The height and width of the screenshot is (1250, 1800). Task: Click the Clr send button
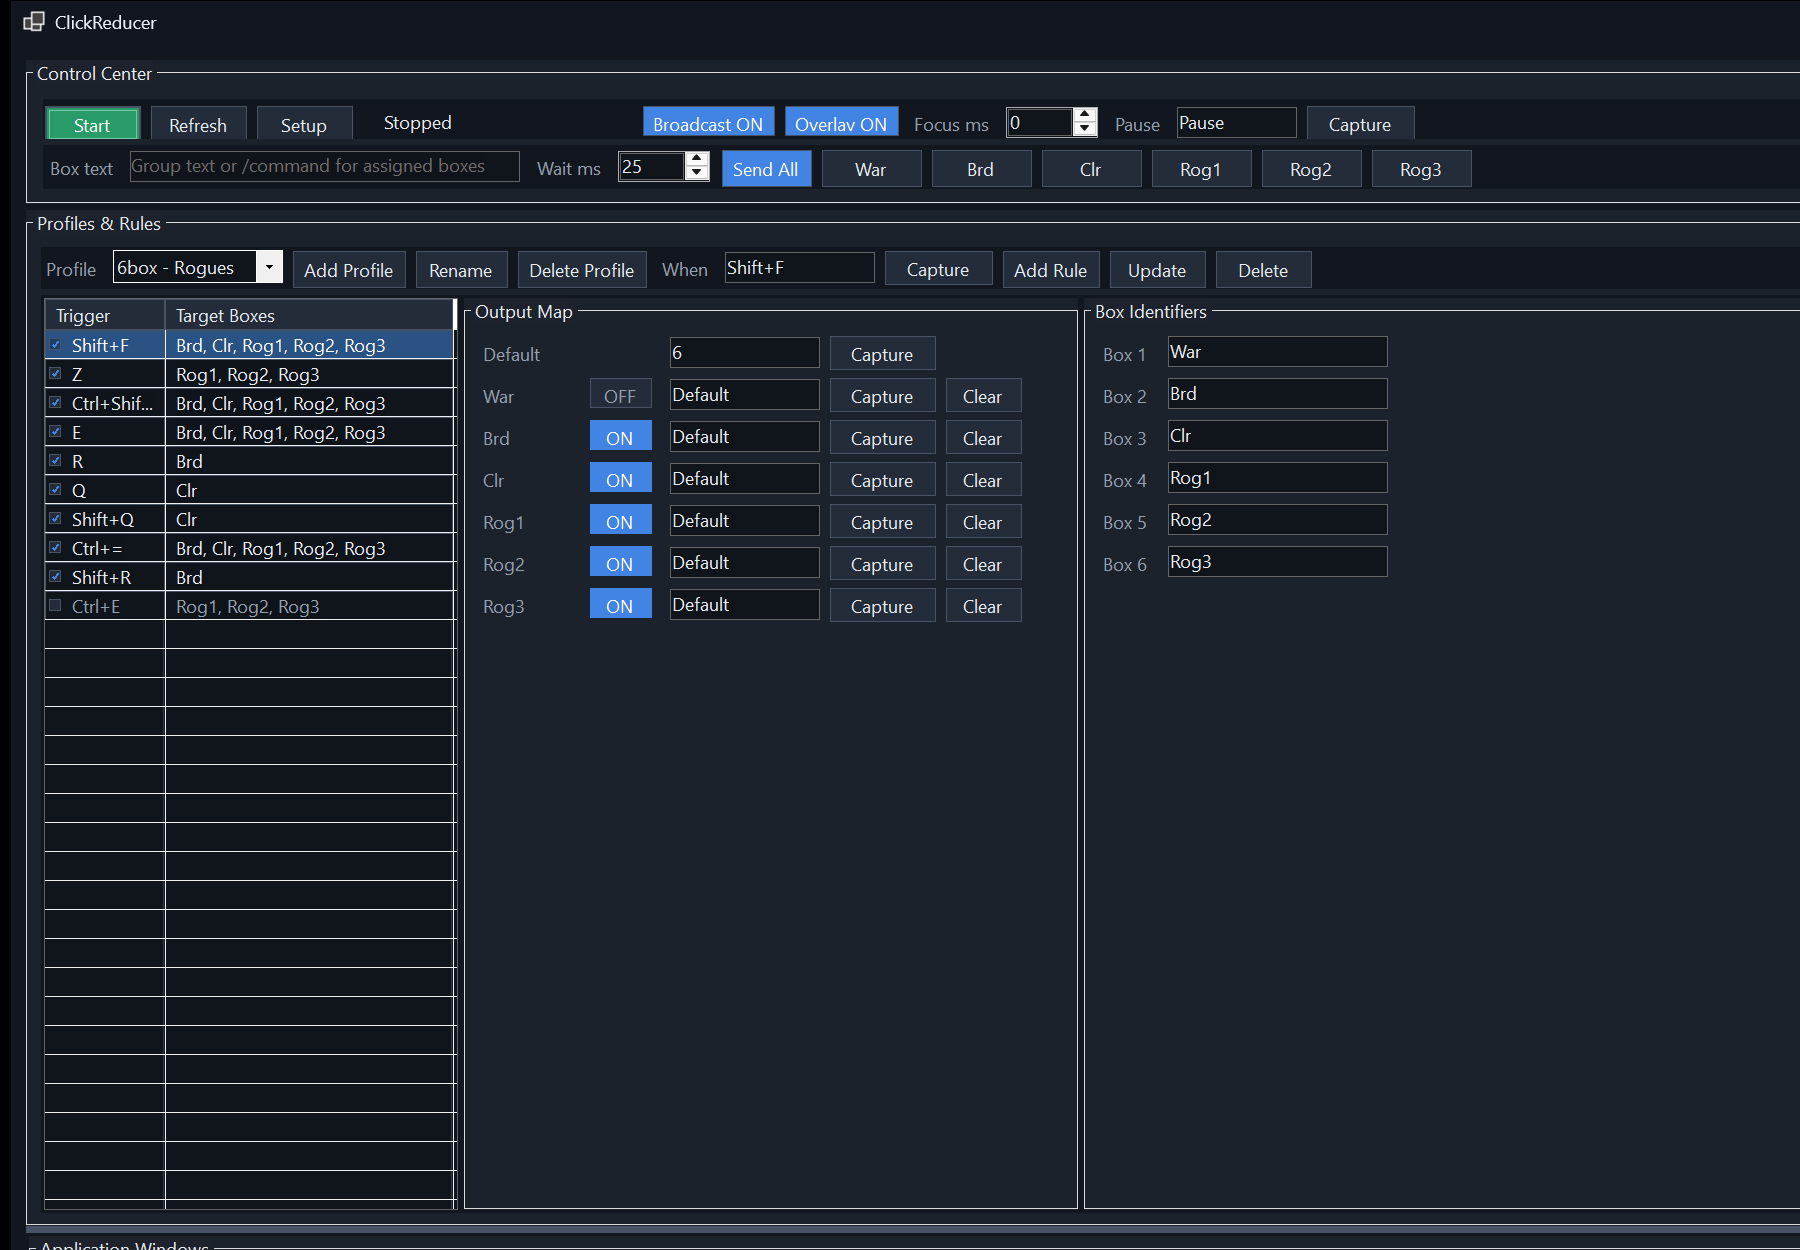coord(1091,168)
